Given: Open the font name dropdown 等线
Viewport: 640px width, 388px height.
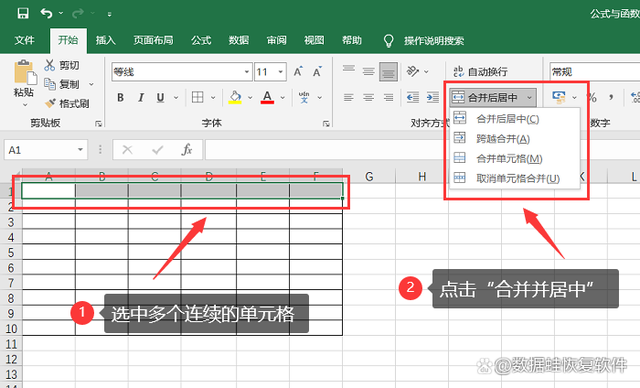Looking at the screenshot, I should click(x=247, y=72).
